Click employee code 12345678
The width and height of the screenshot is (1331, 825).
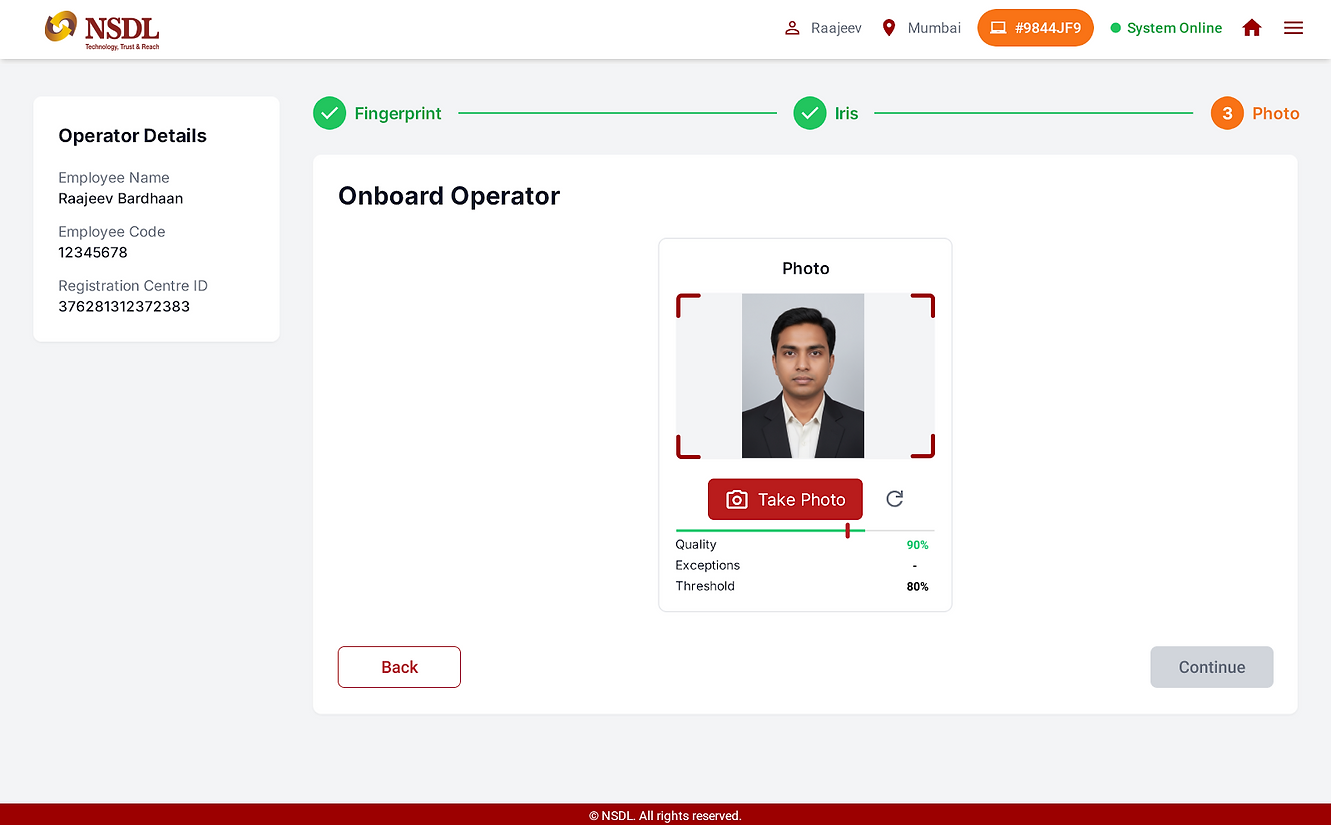(93, 252)
